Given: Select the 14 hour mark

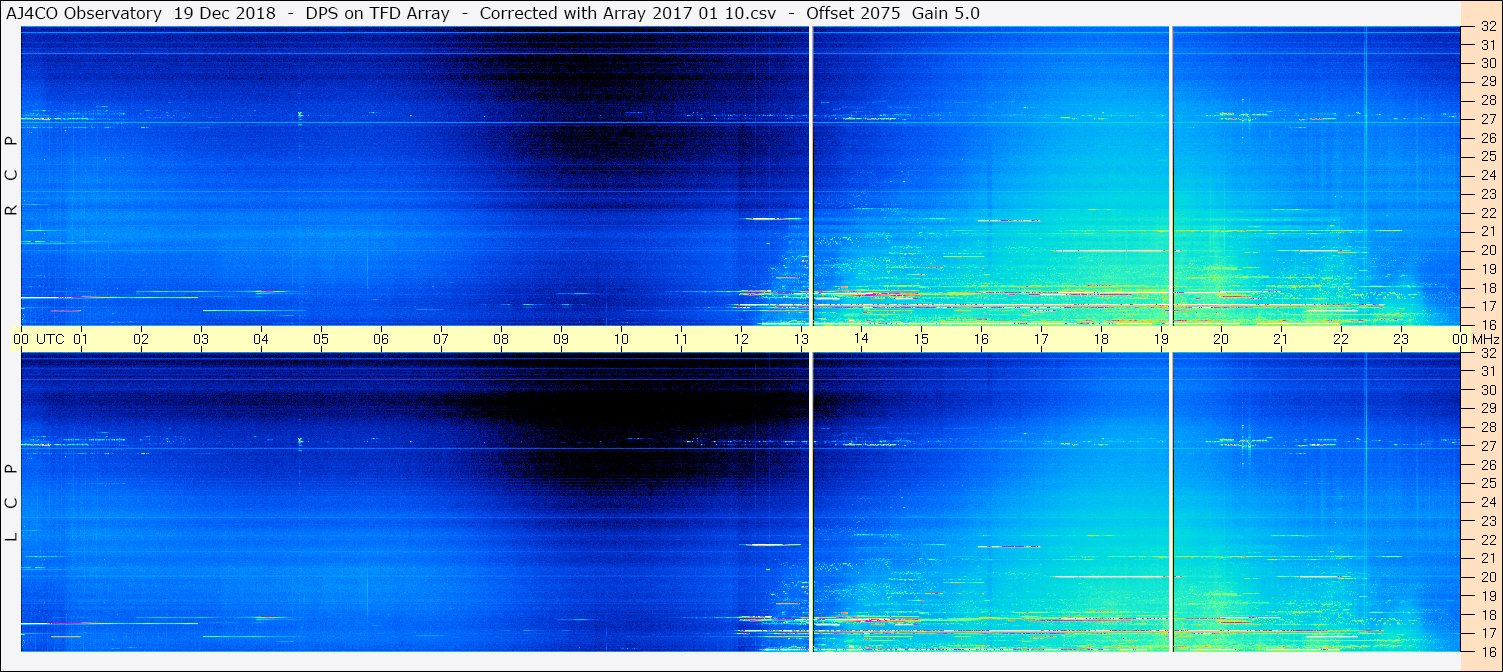Looking at the screenshot, I should 861,339.
